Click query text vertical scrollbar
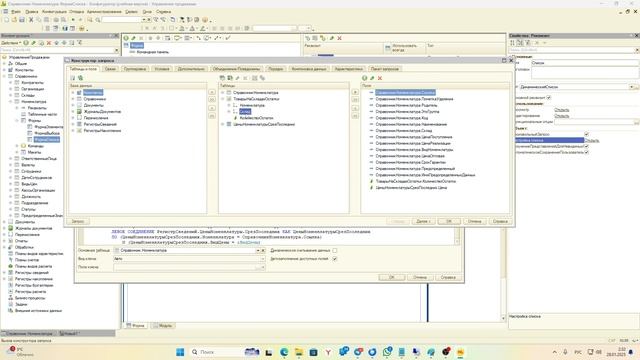The width and height of the screenshot is (640, 360). point(457,236)
